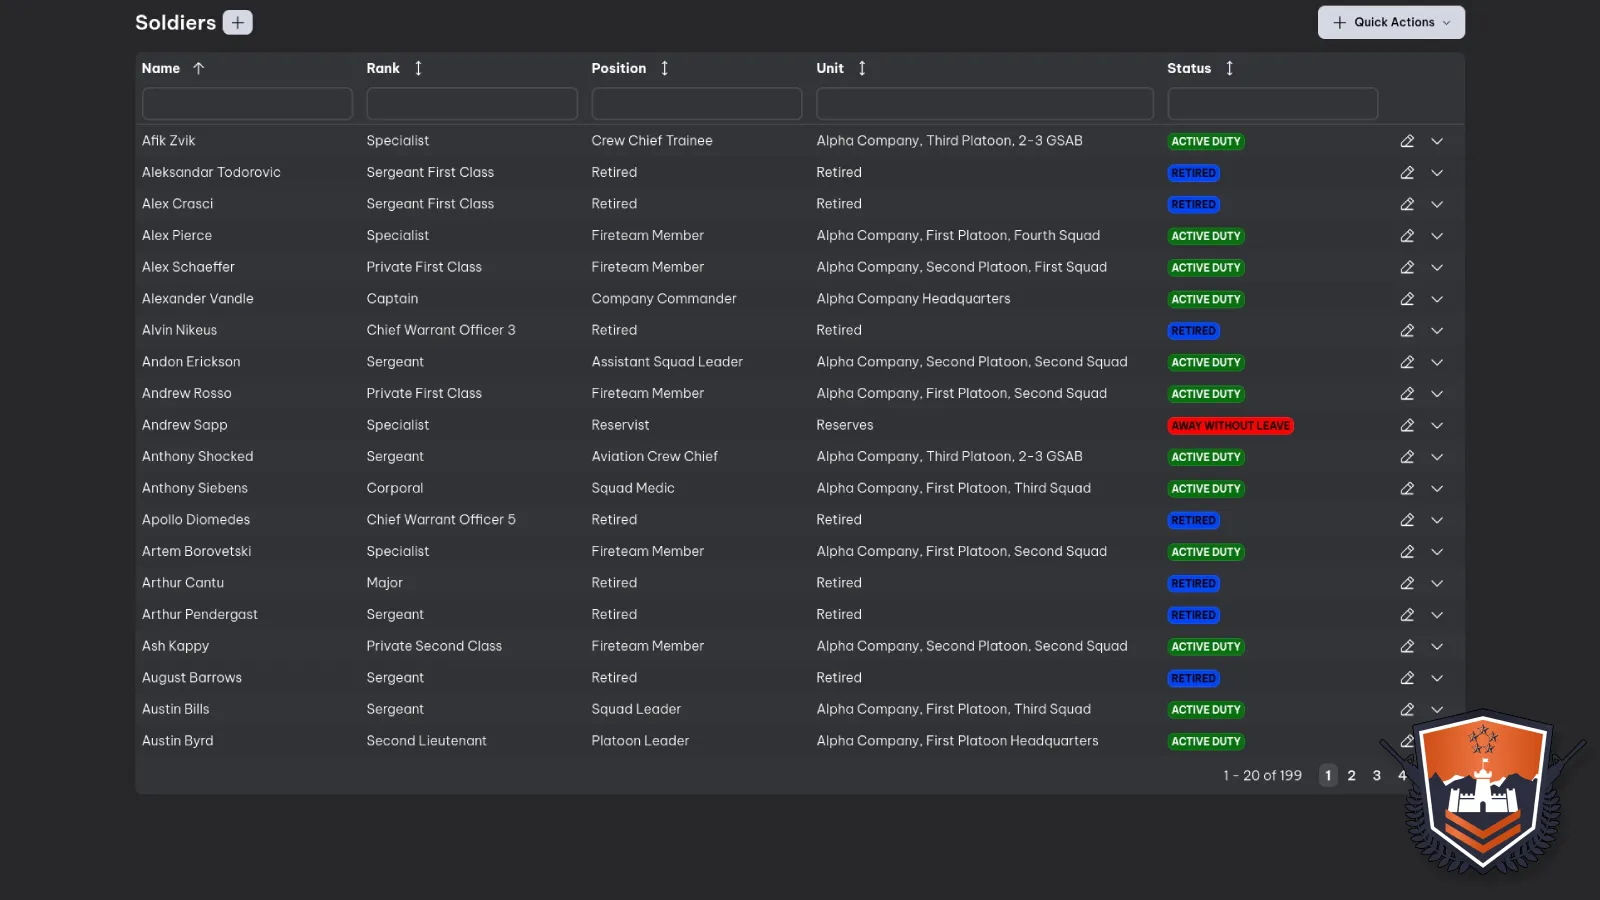Click the add soldier plus icon
This screenshot has width=1600, height=900.
pyautogui.click(x=237, y=22)
